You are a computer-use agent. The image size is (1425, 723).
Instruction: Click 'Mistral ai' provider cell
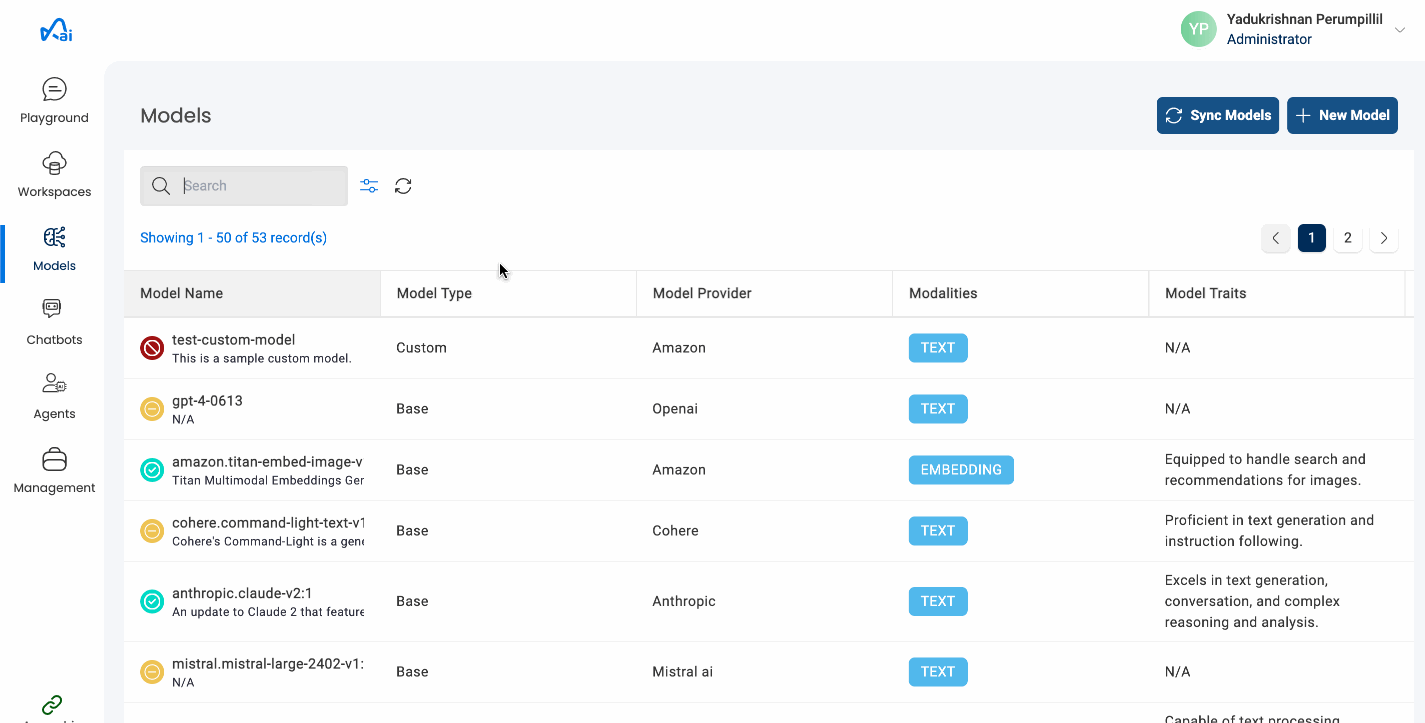pyautogui.click(x=683, y=672)
